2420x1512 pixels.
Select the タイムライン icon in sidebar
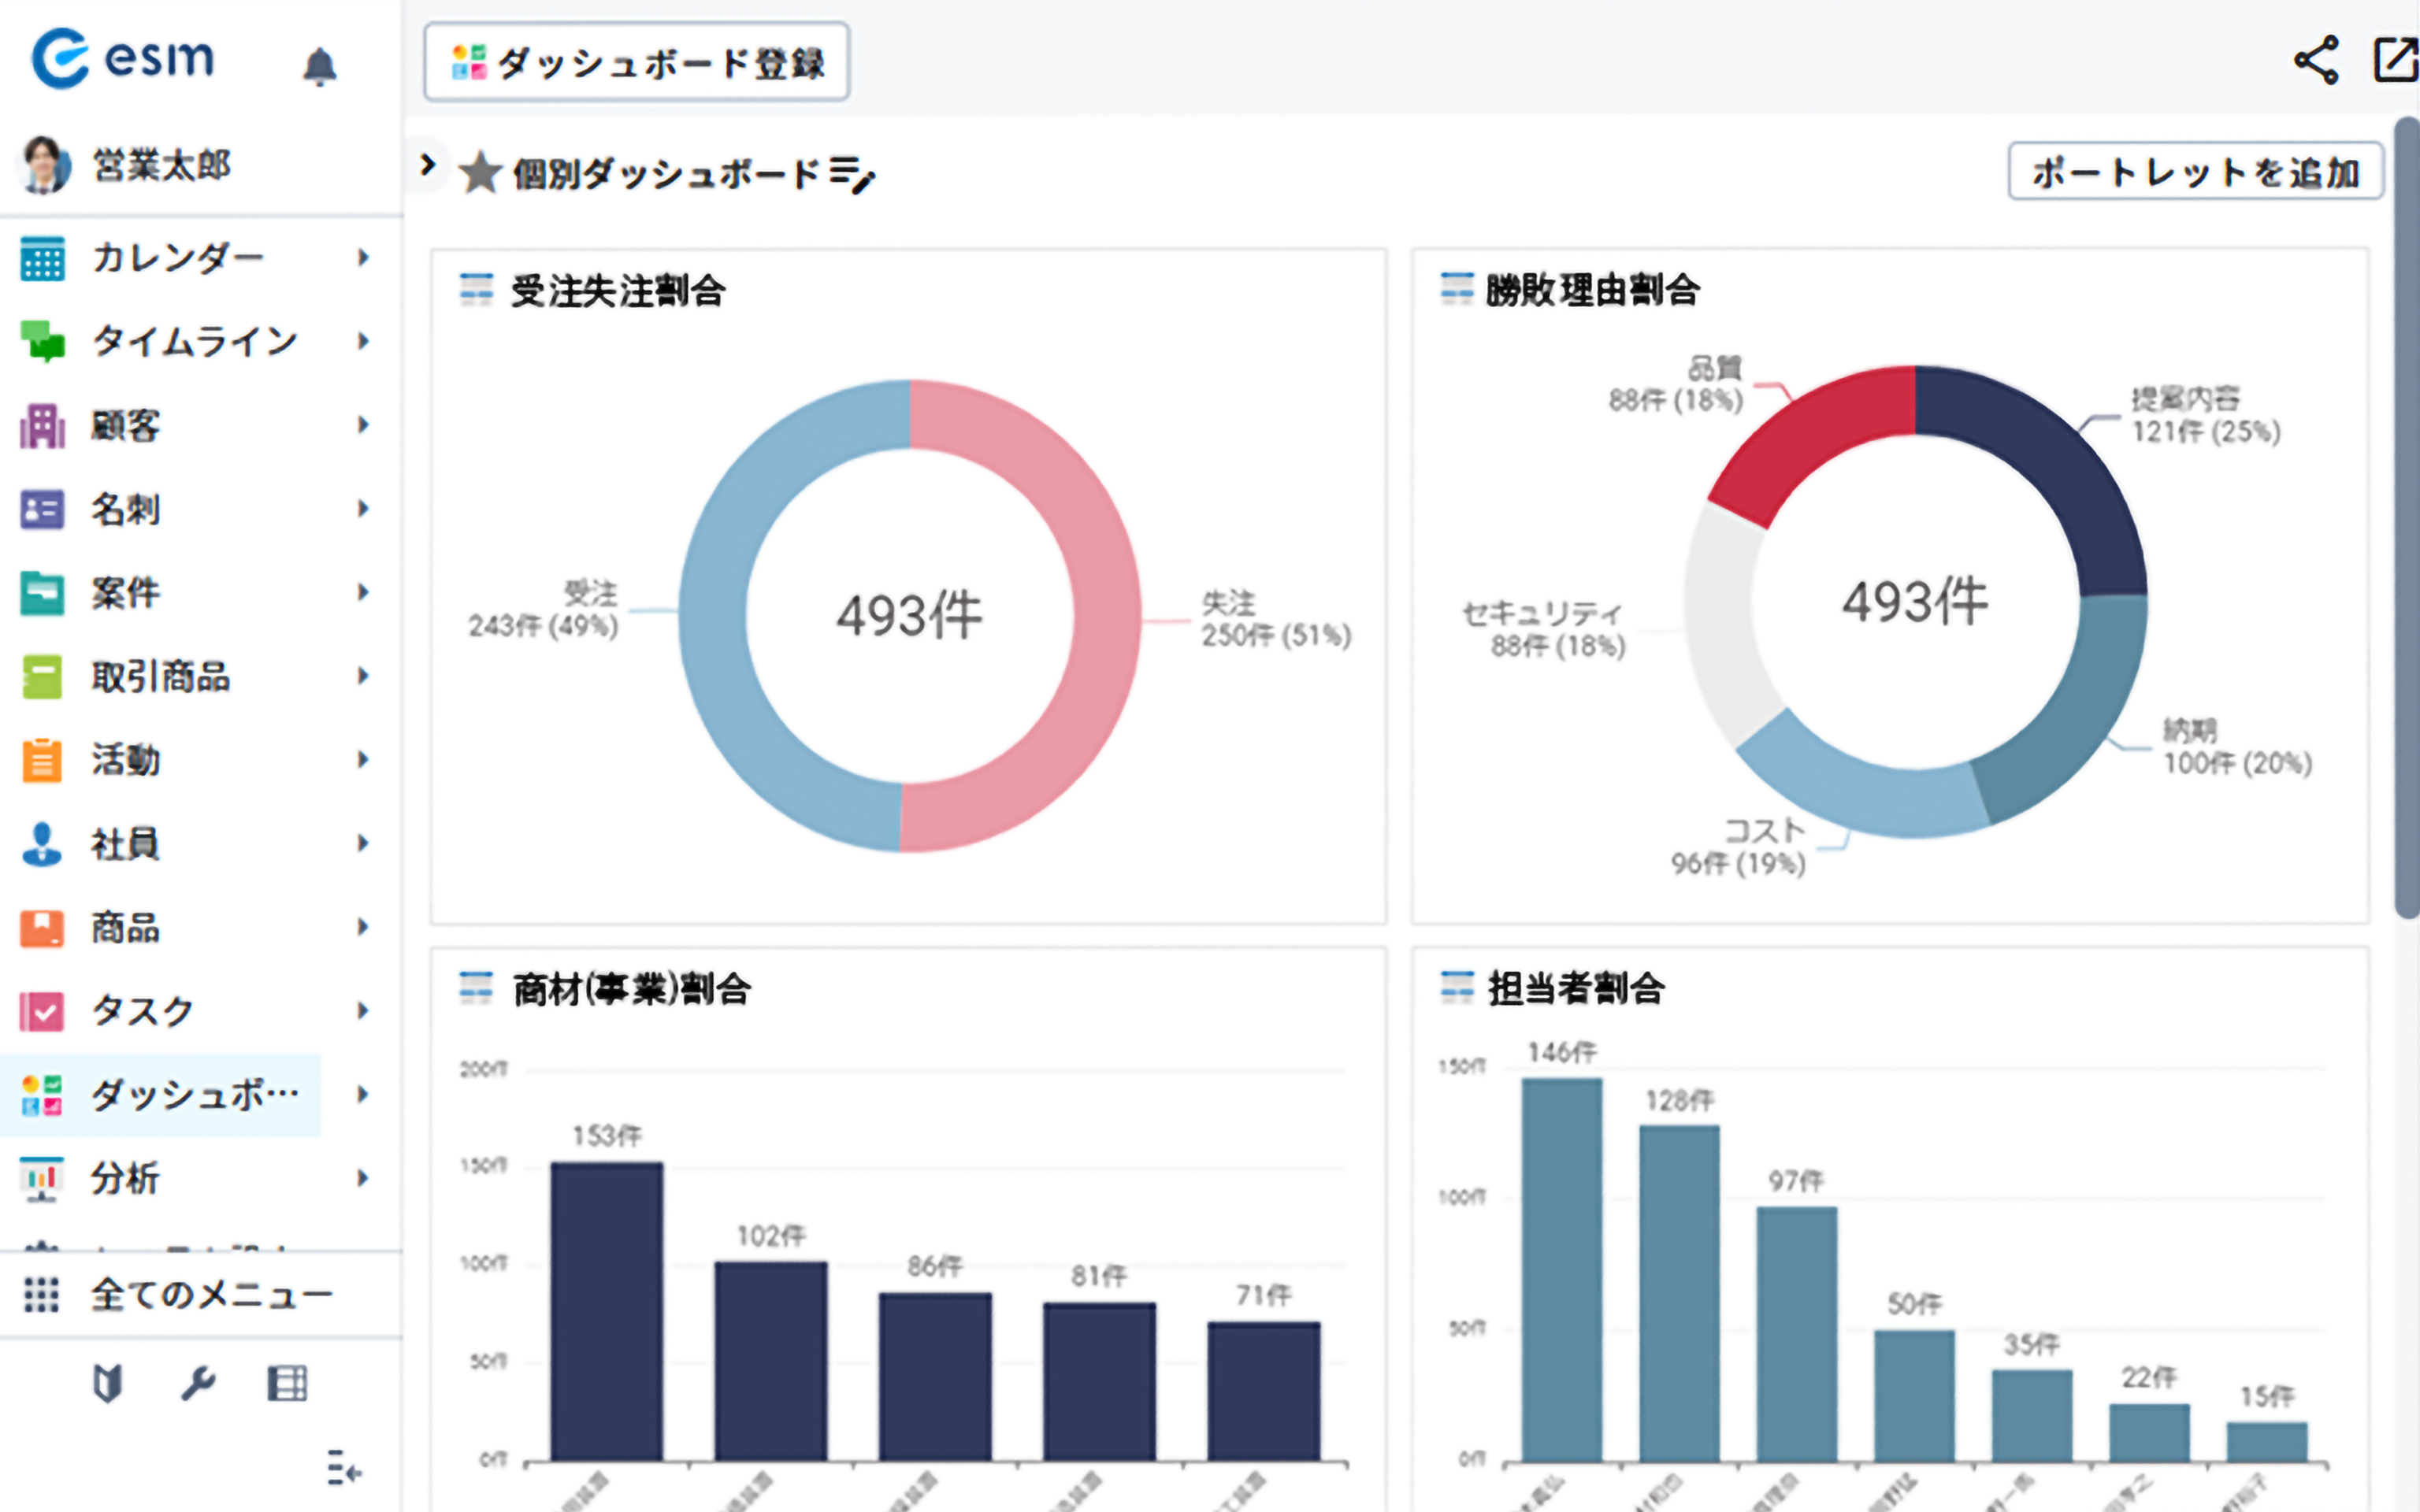point(42,340)
